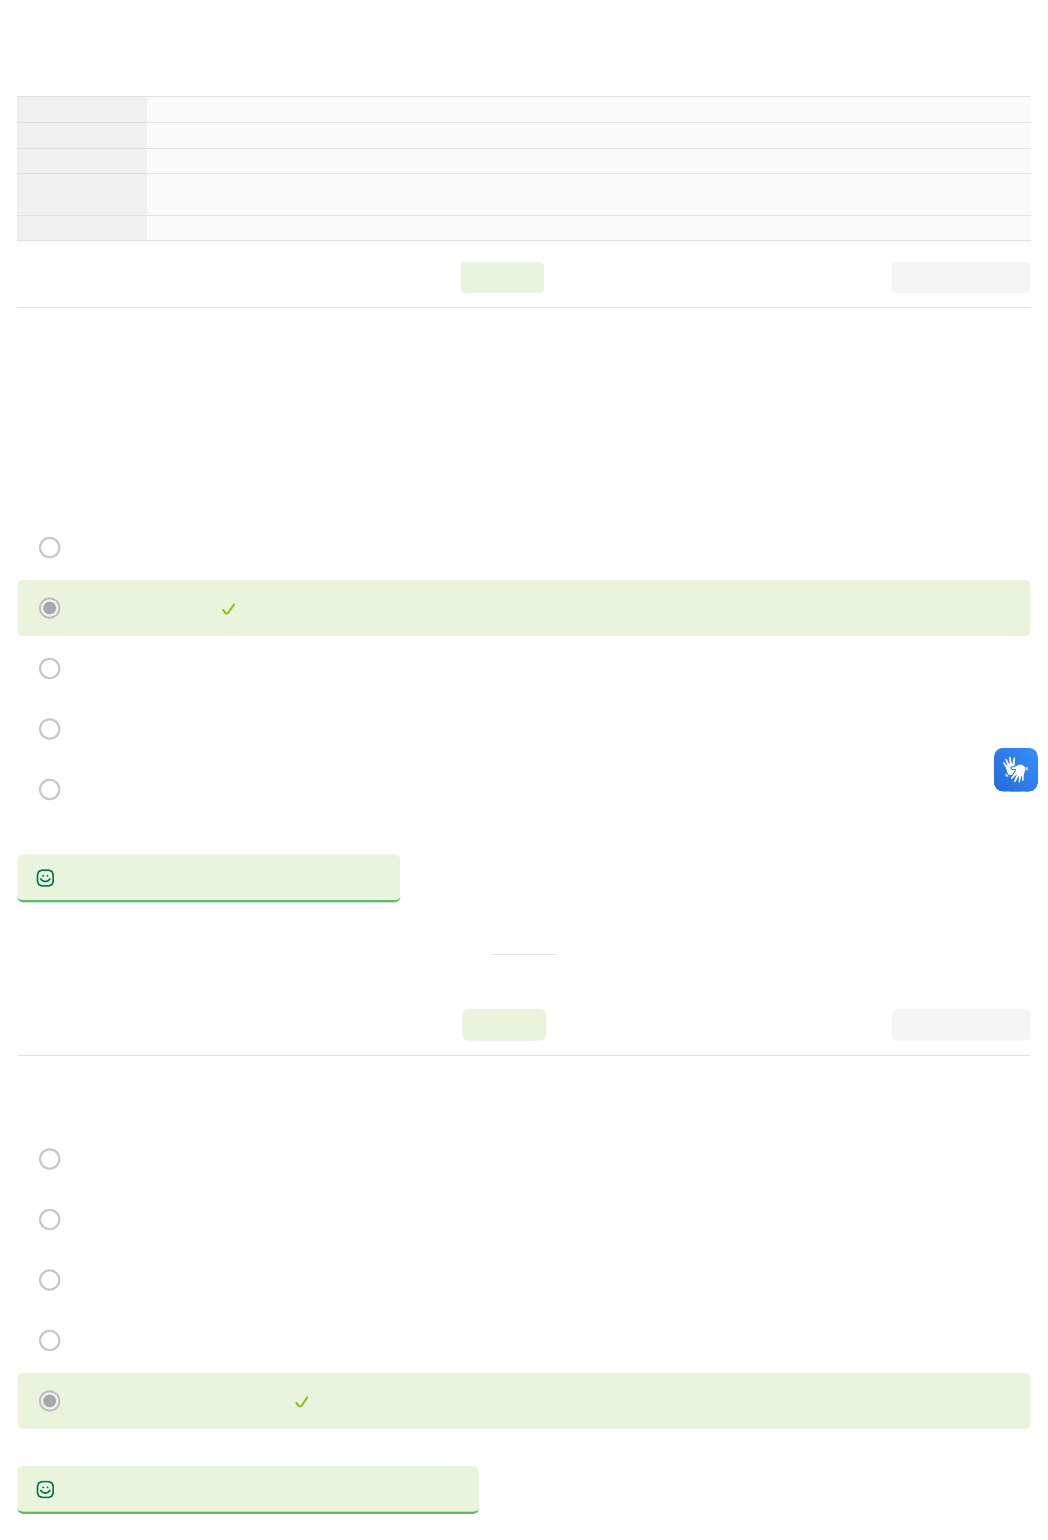1048x1540 pixels.
Task: Open the sign language accessibility widget
Action: pos(1015,770)
